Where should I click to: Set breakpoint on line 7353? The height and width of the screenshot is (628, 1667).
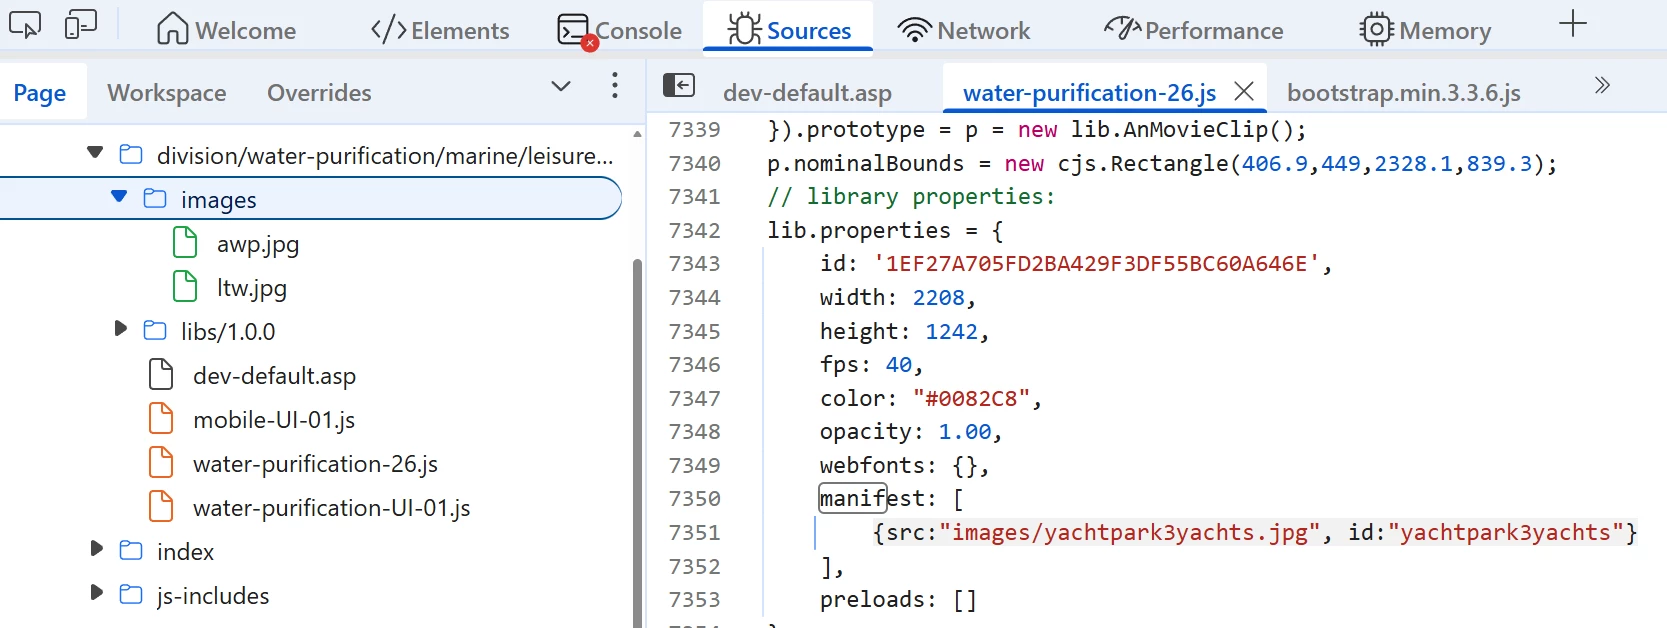[x=694, y=600]
